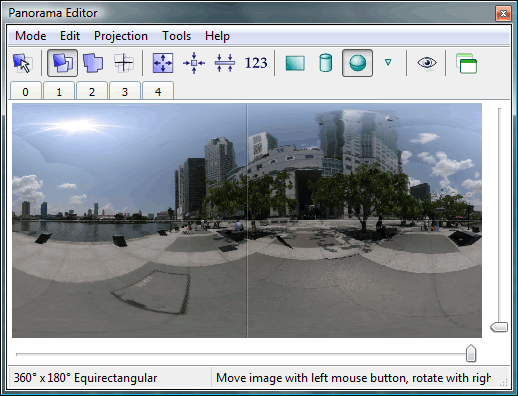Select the crosshair center point tool
Image resolution: width=518 pixels, height=396 pixels.
click(124, 63)
